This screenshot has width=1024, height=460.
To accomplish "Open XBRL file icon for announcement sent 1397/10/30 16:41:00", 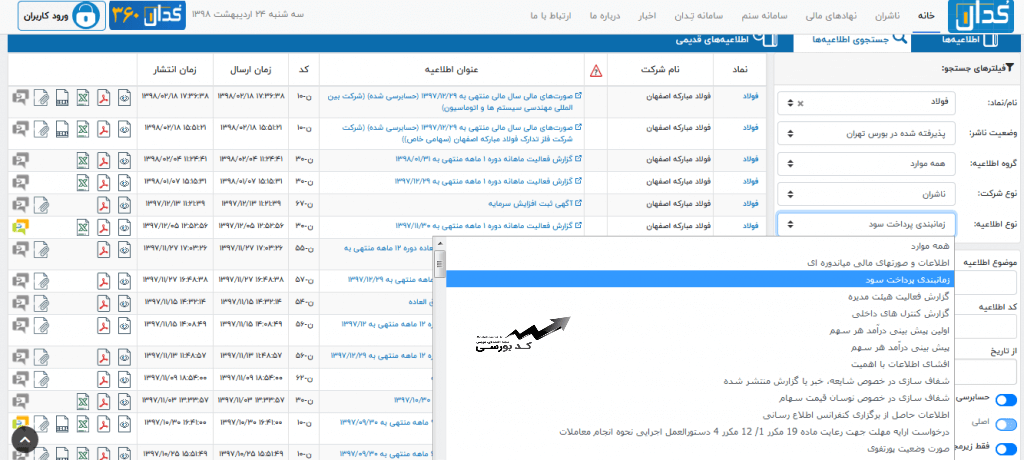I will pos(61,425).
